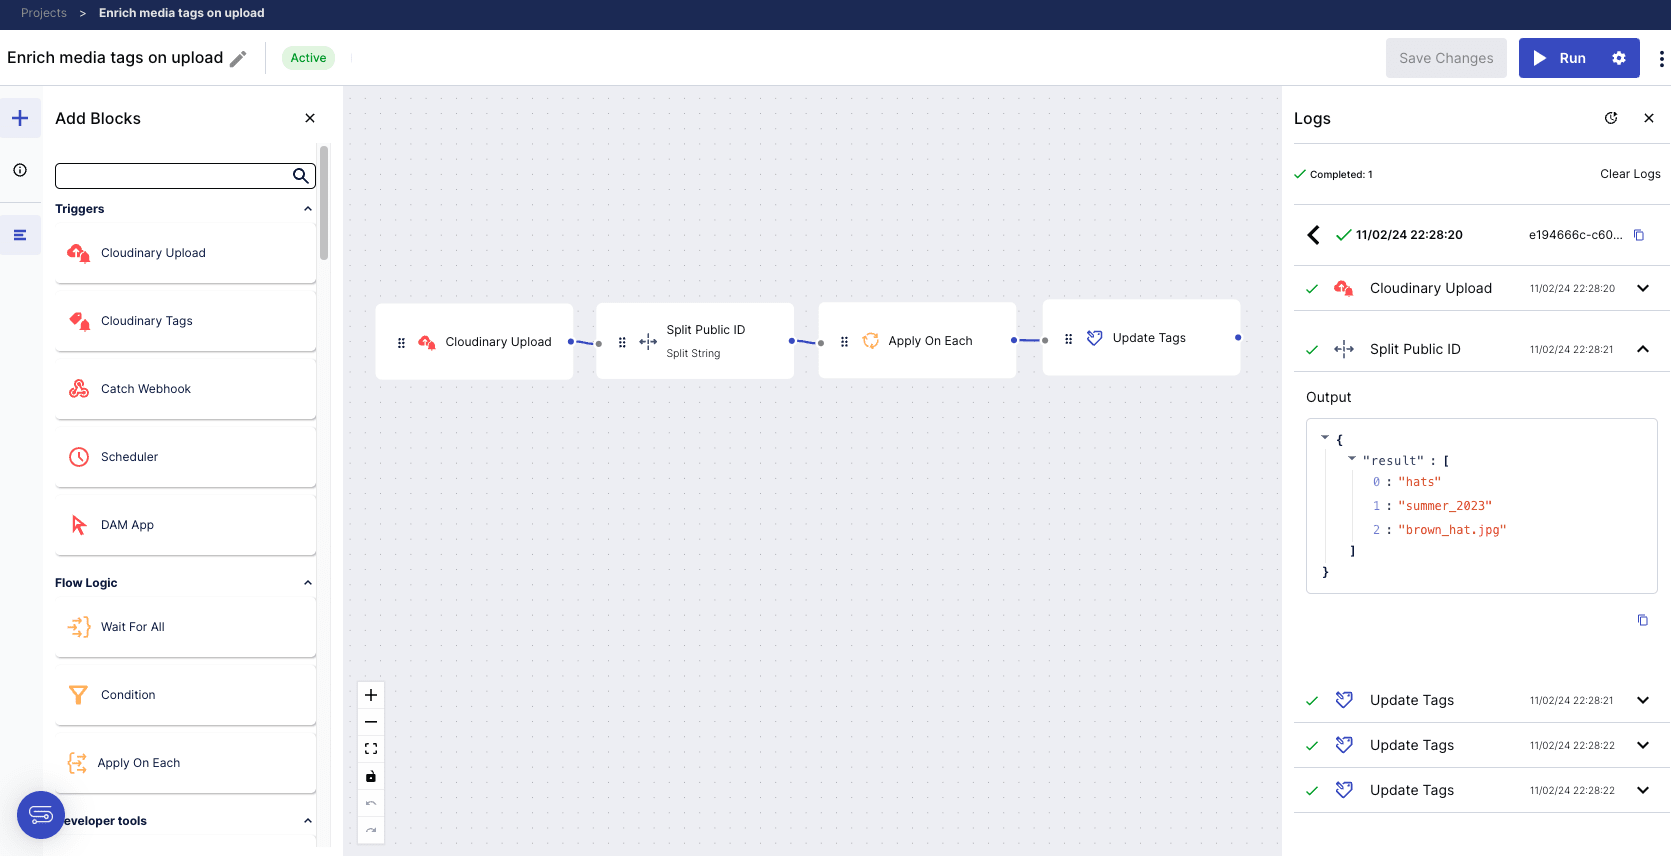Copy the execution ID e194666c
This screenshot has width=1671, height=856.
[1639, 235]
